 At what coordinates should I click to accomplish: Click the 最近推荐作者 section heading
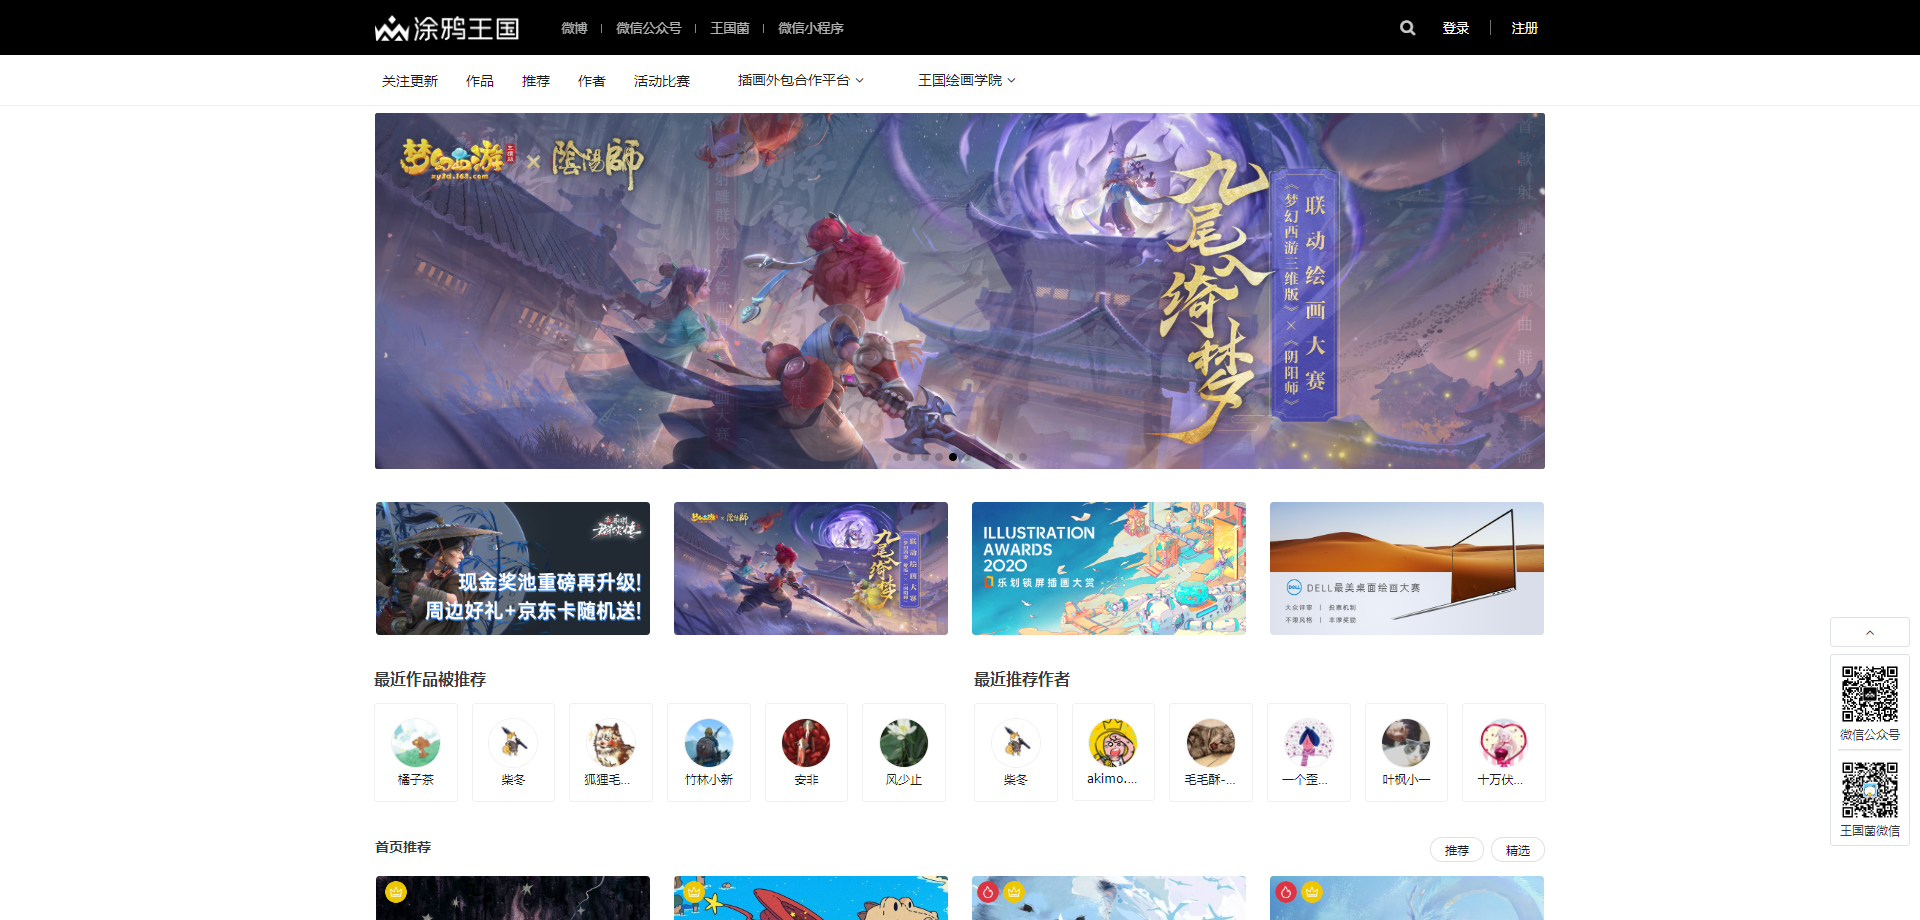pyautogui.click(x=1022, y=679)
